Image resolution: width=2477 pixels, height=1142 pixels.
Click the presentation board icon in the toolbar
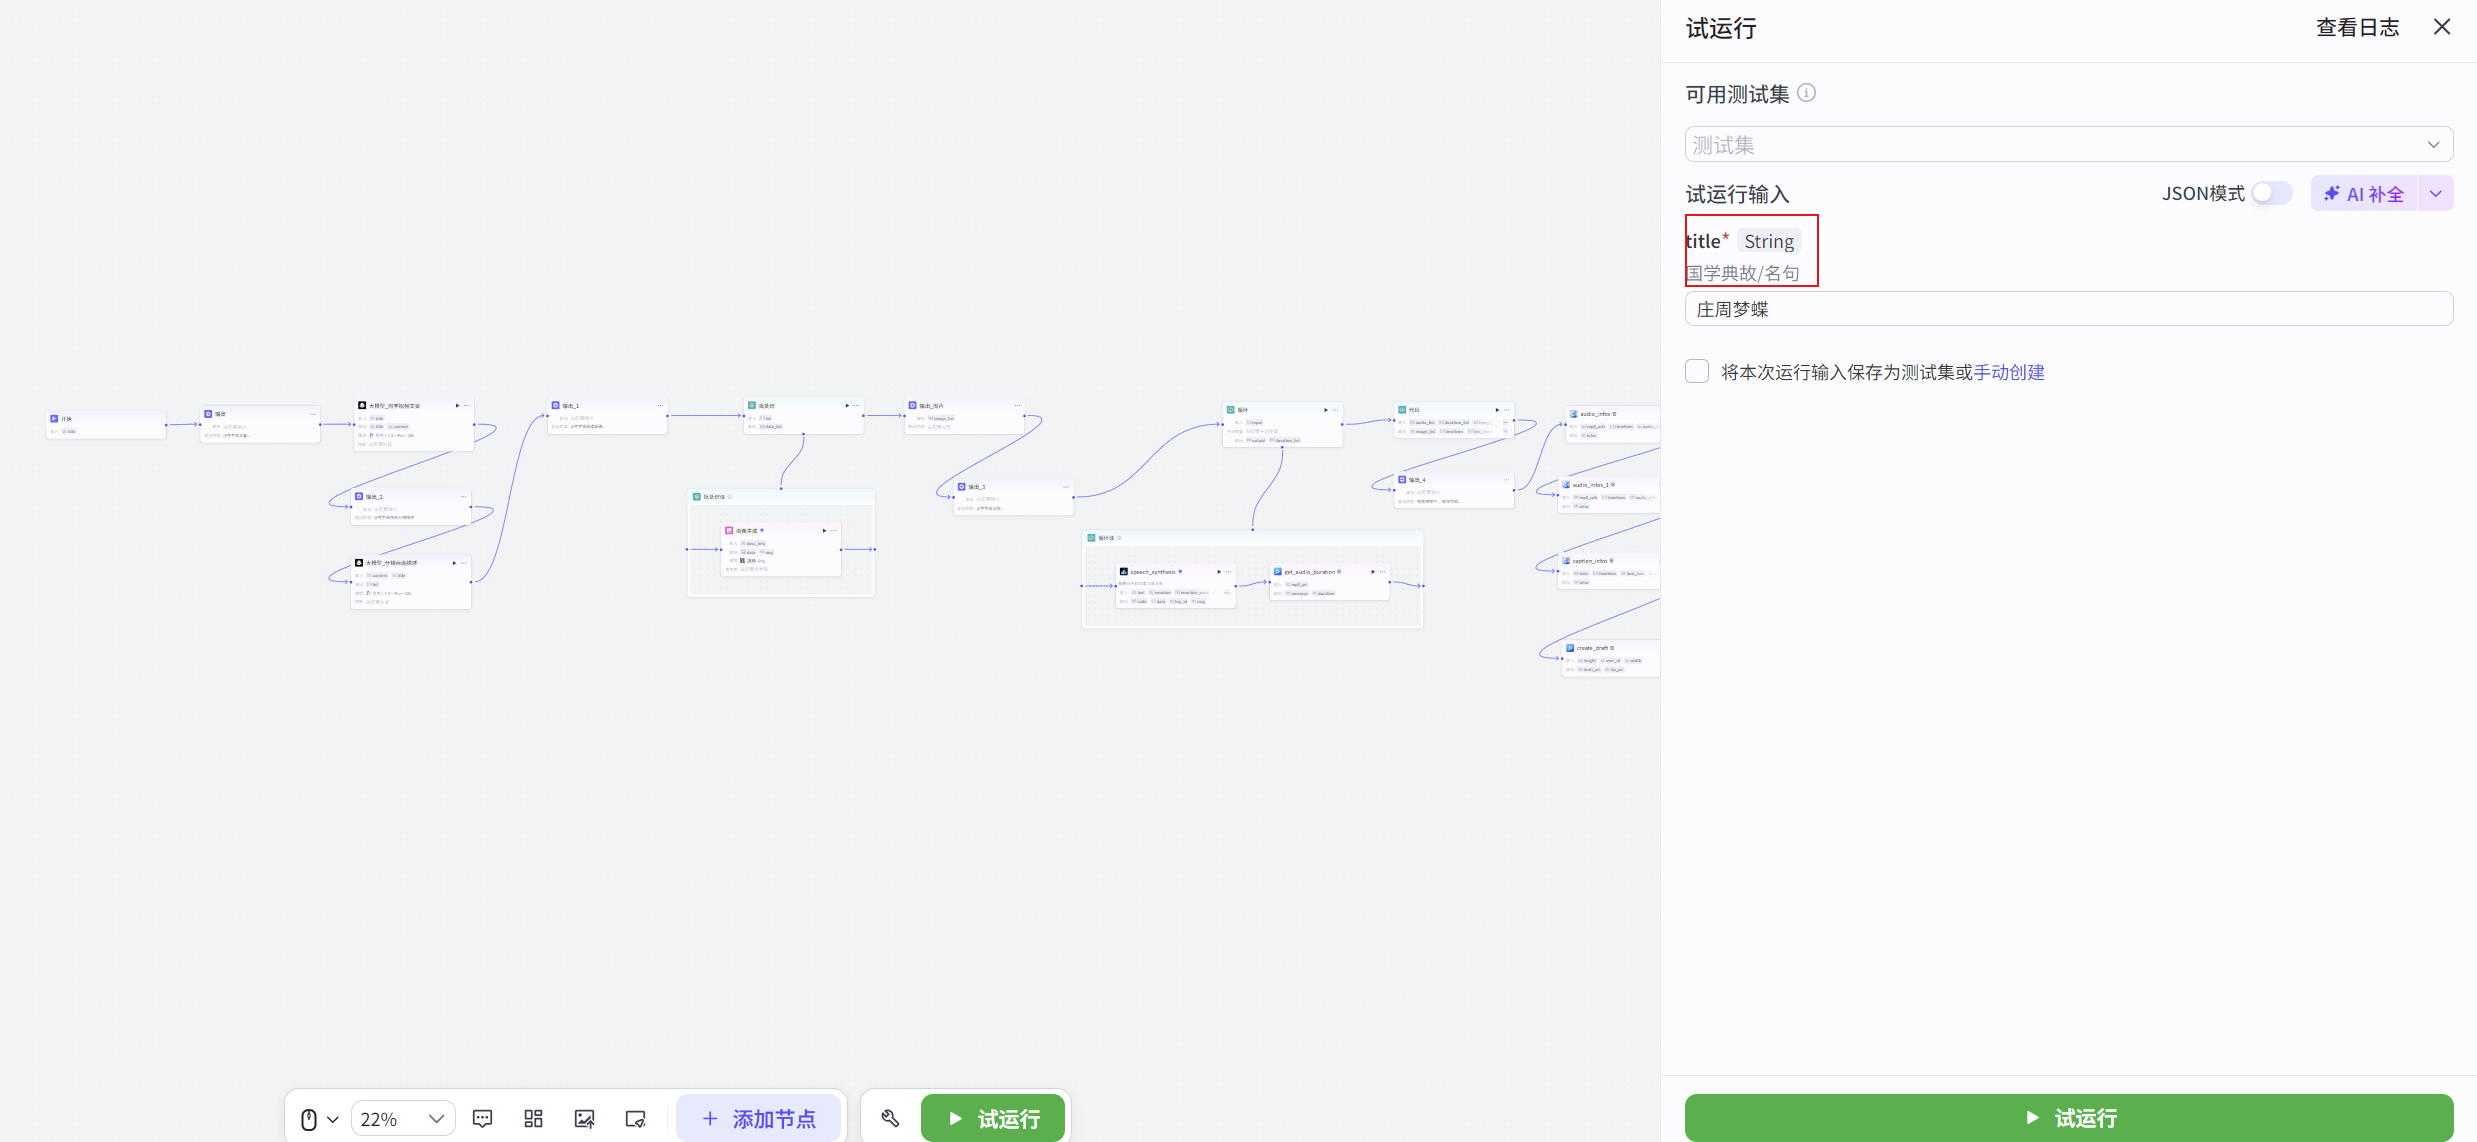[635, 1118]
